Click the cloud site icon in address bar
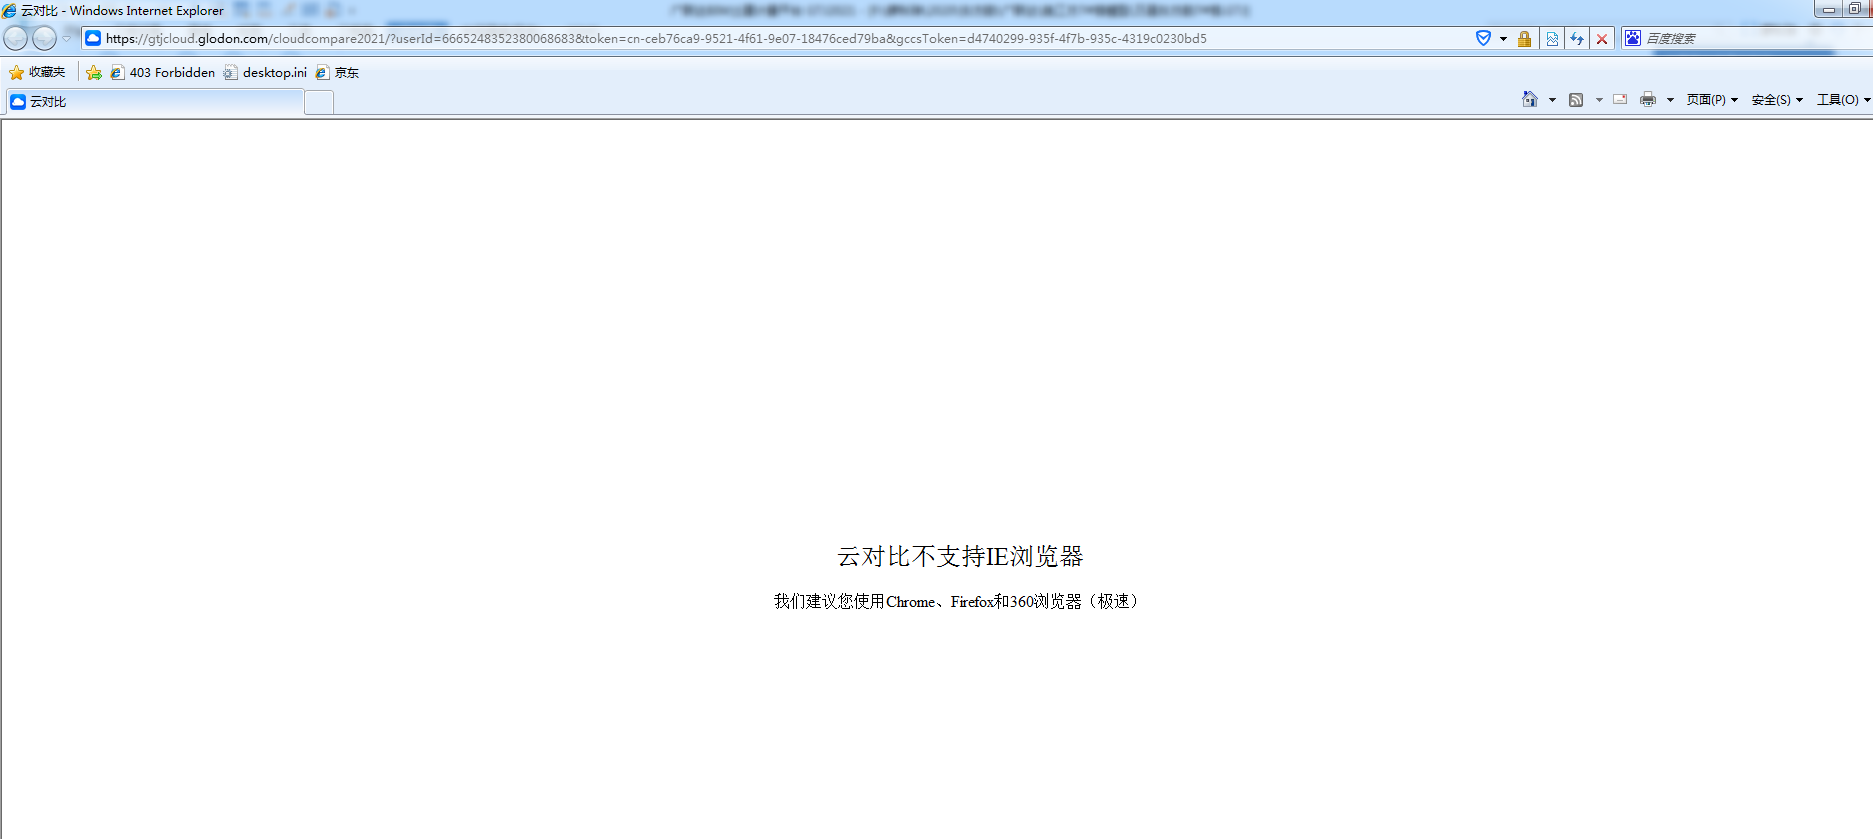 pos(93,38)
